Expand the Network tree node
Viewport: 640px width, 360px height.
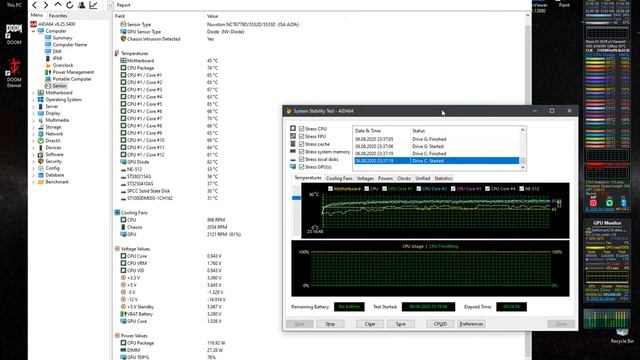(x=33, y=134)
